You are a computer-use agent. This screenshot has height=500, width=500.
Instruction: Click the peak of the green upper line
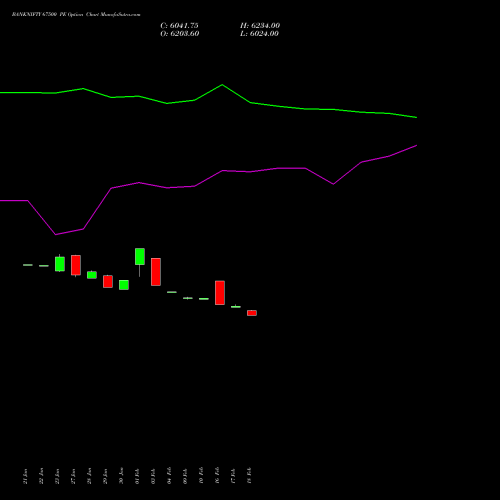click(222, 85)
